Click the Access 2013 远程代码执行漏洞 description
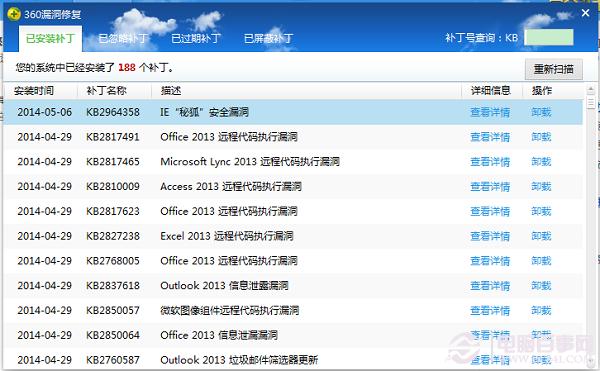This screenshot has width=600, height=371. pos(231,187)
